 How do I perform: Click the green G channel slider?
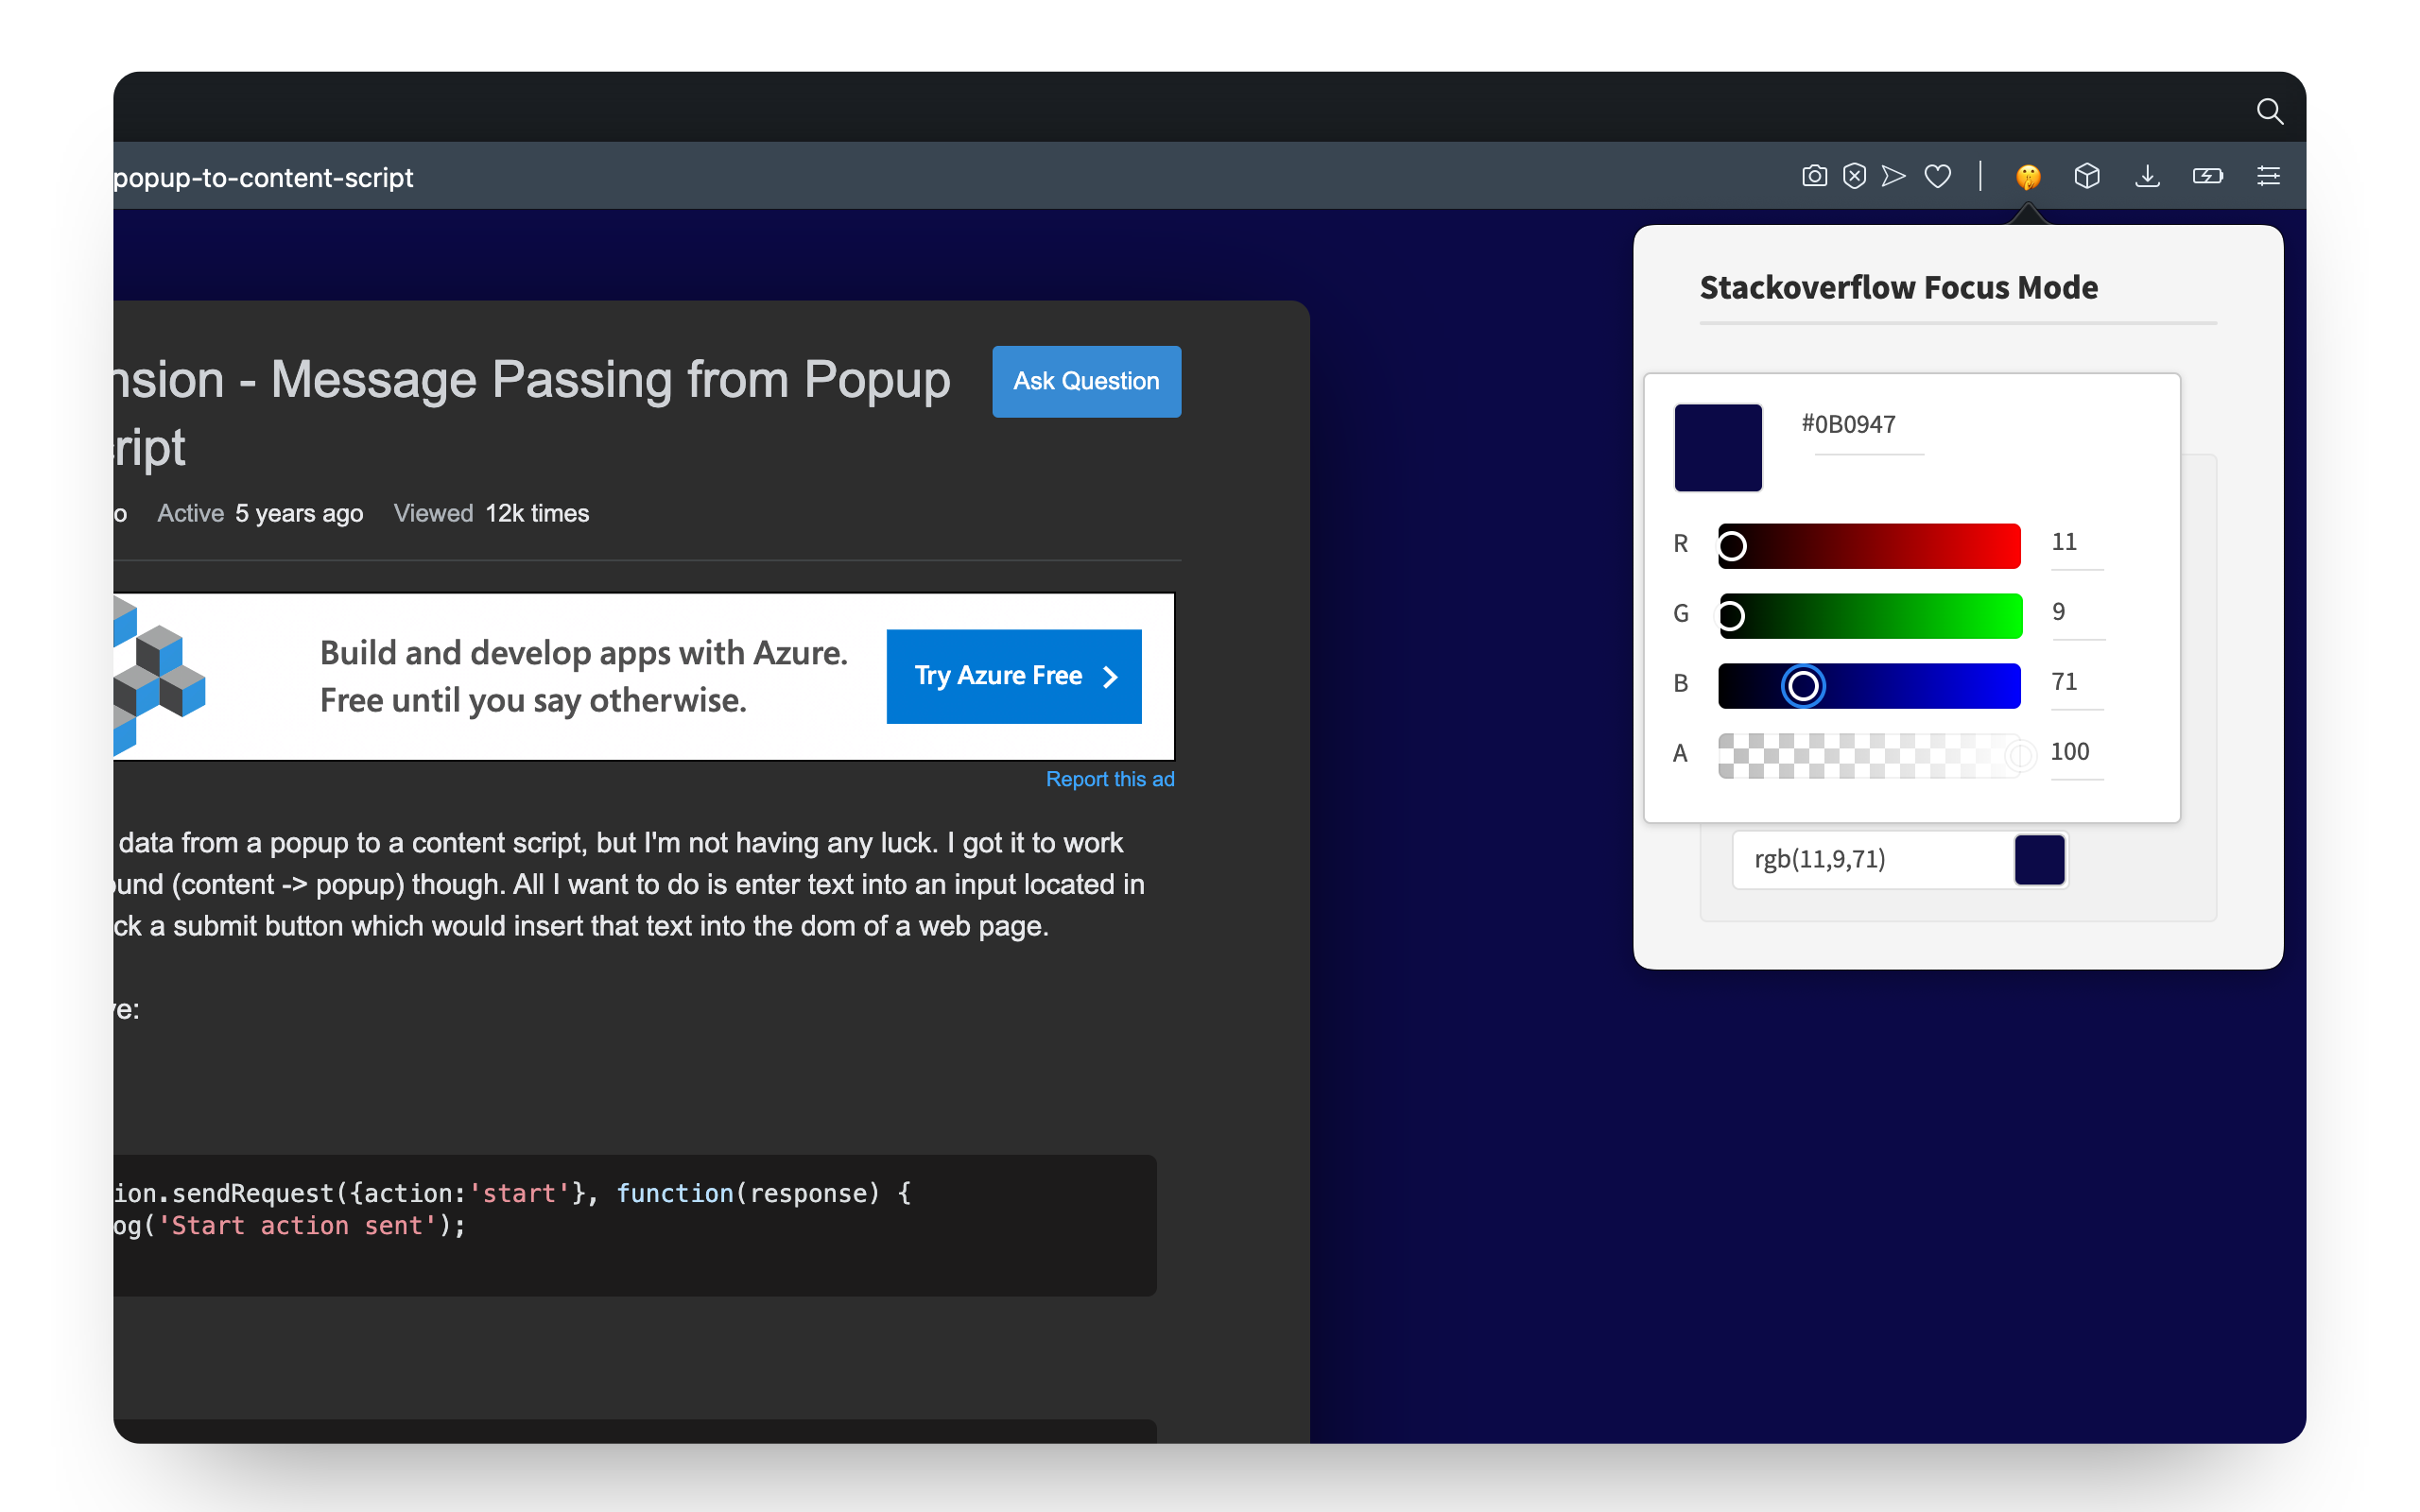[1869, 616]
